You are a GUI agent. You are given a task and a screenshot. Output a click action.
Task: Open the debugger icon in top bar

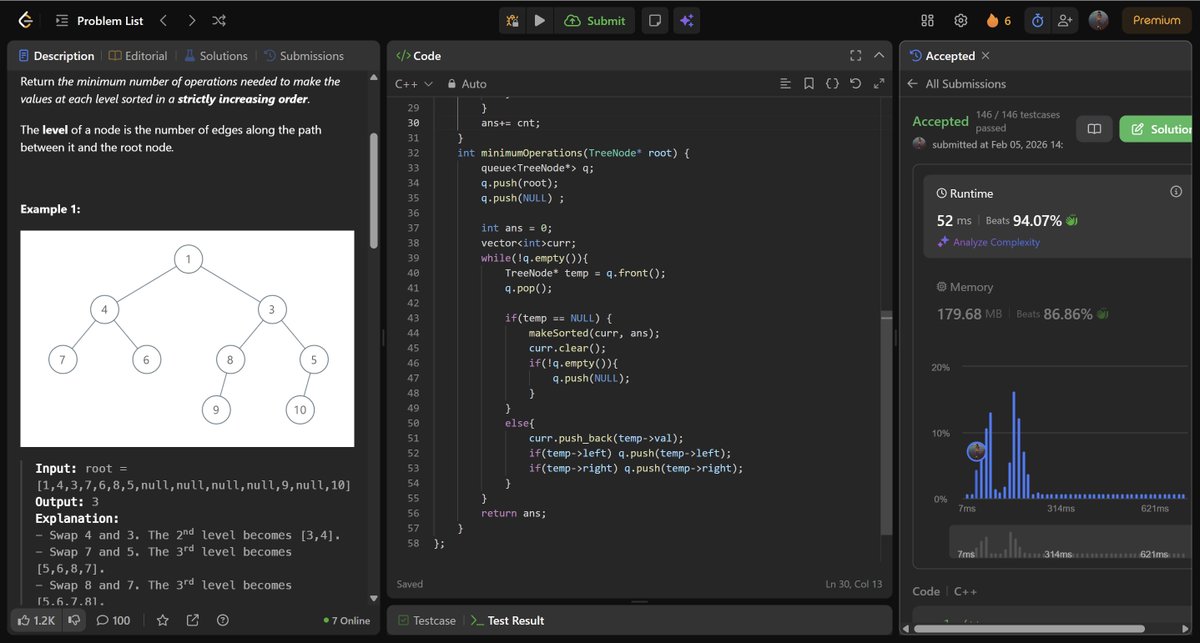(512, 20)
